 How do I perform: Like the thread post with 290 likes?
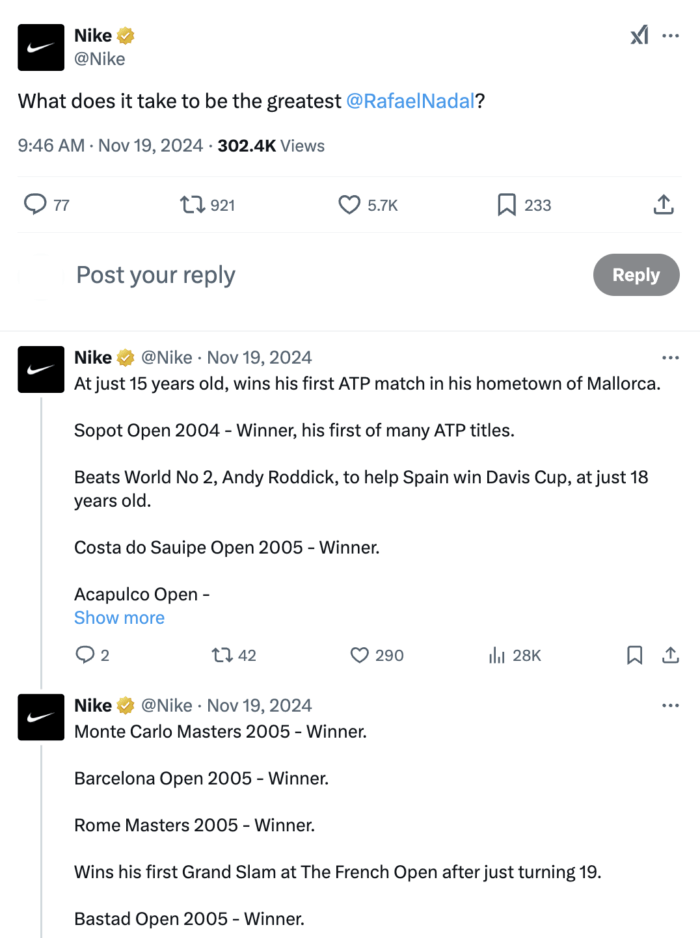(x=360, y=655)
